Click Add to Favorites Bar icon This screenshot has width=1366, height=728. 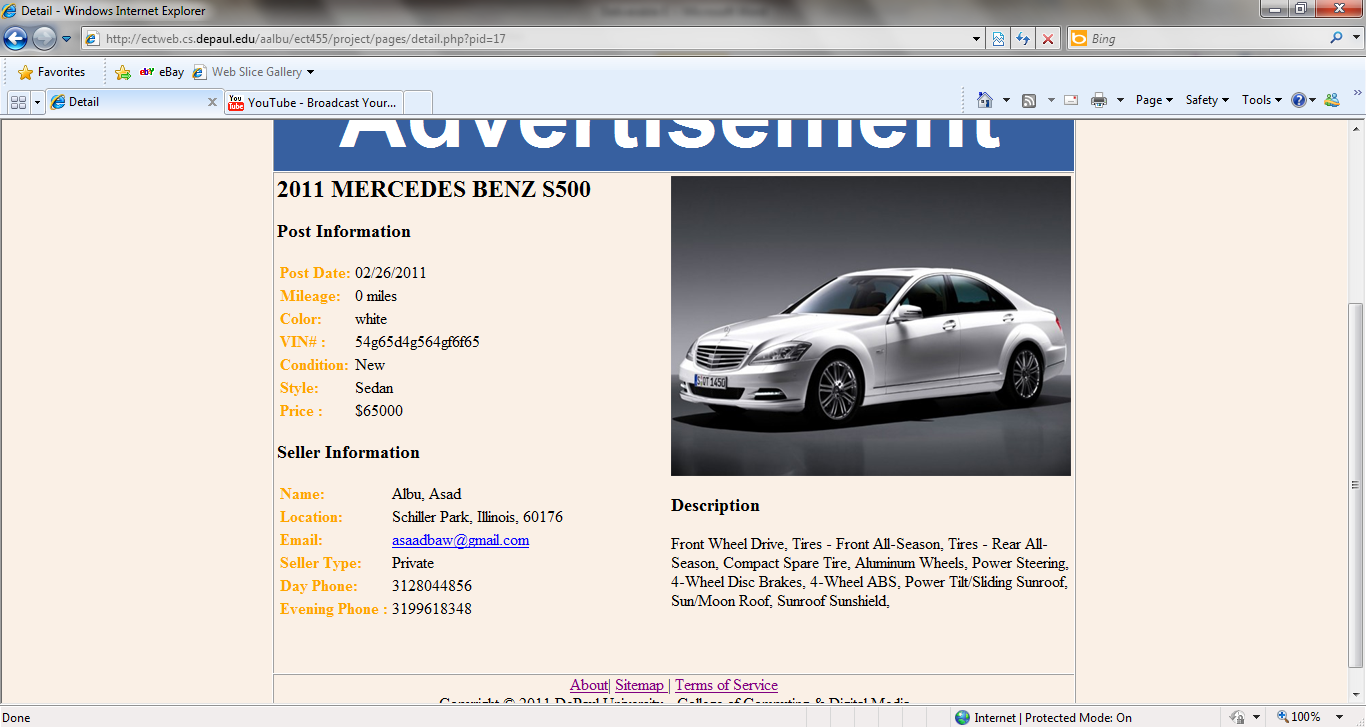tap(123, 72)
